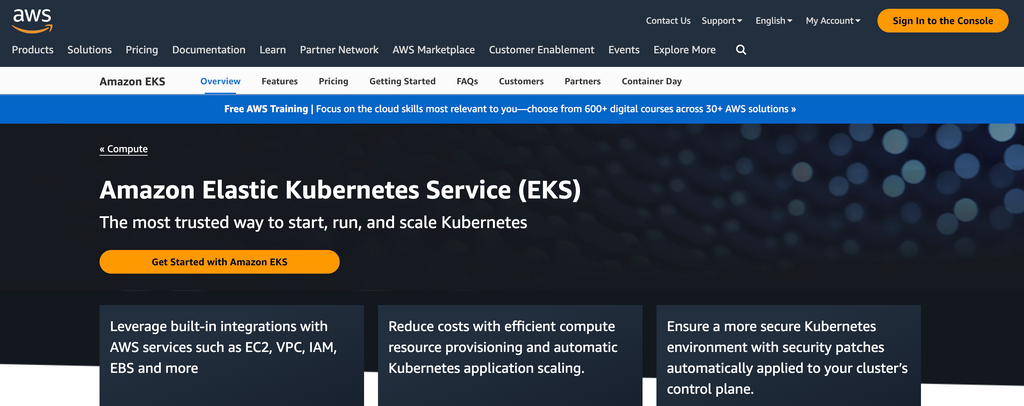Open AWS Marketplace in navigation
This screenshot has height=406, width=1024.
(x=434, y=50)
